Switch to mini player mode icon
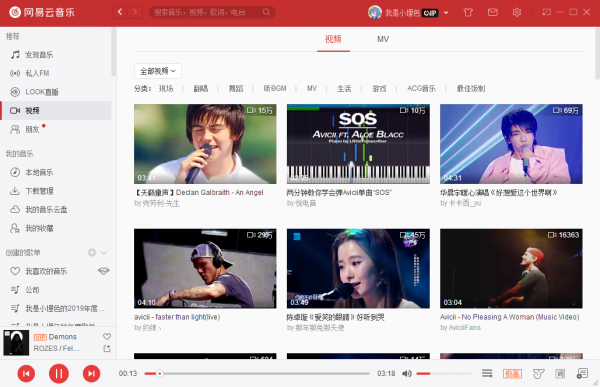This screenshot has height=387, width=600. 546,12
